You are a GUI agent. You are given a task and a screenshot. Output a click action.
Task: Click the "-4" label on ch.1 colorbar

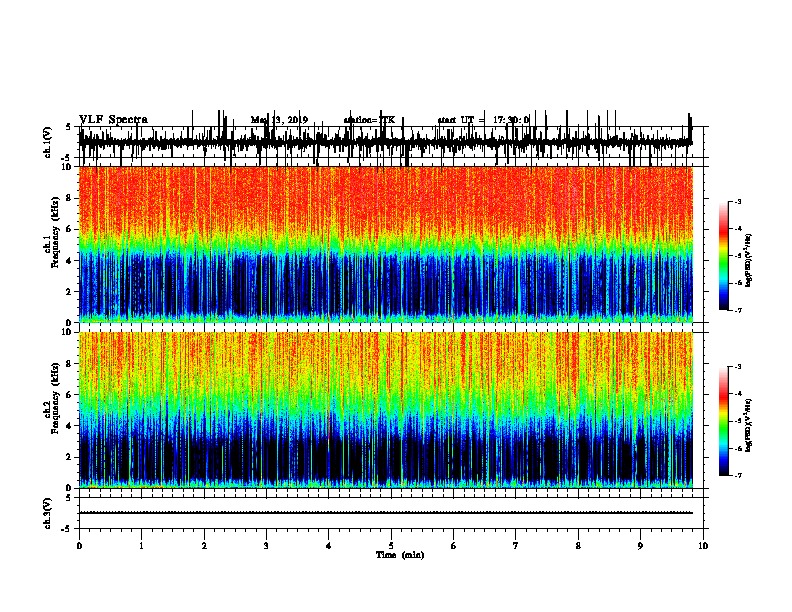coord(738,229)
